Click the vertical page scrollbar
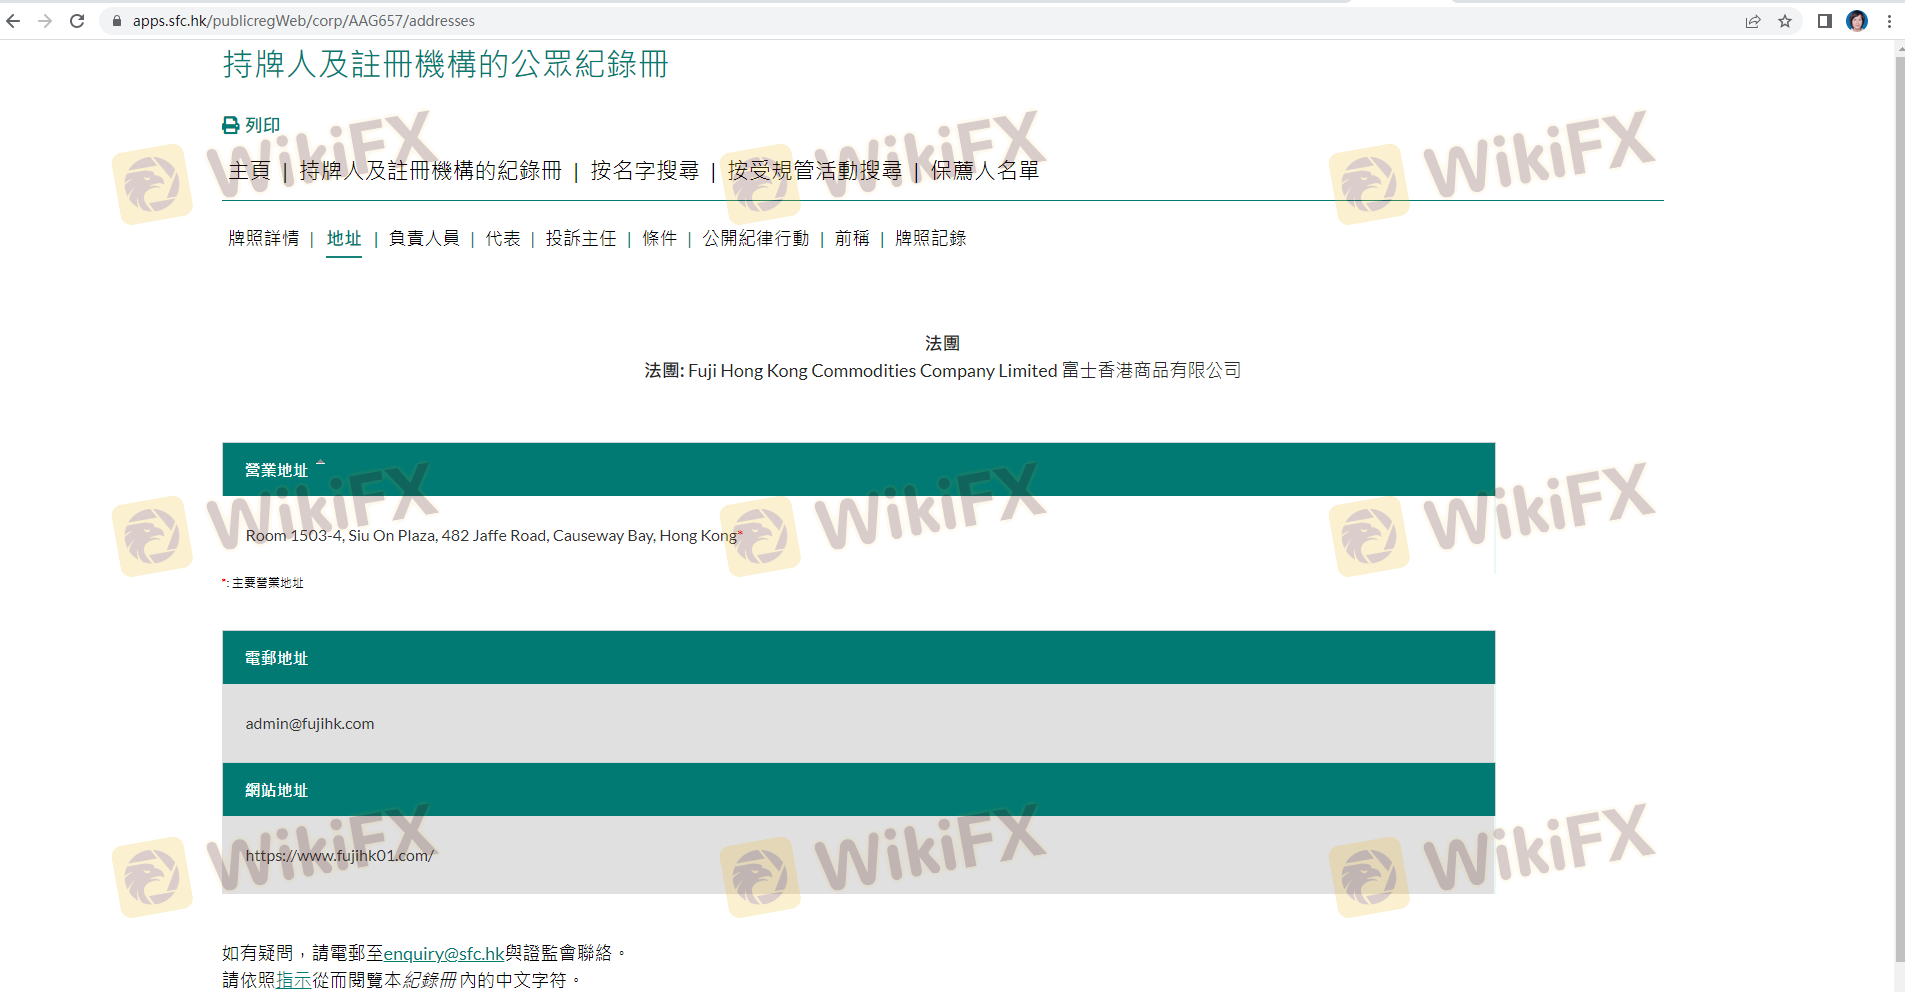This screenshot has height=992, width=1905. tap(1899, 500)
